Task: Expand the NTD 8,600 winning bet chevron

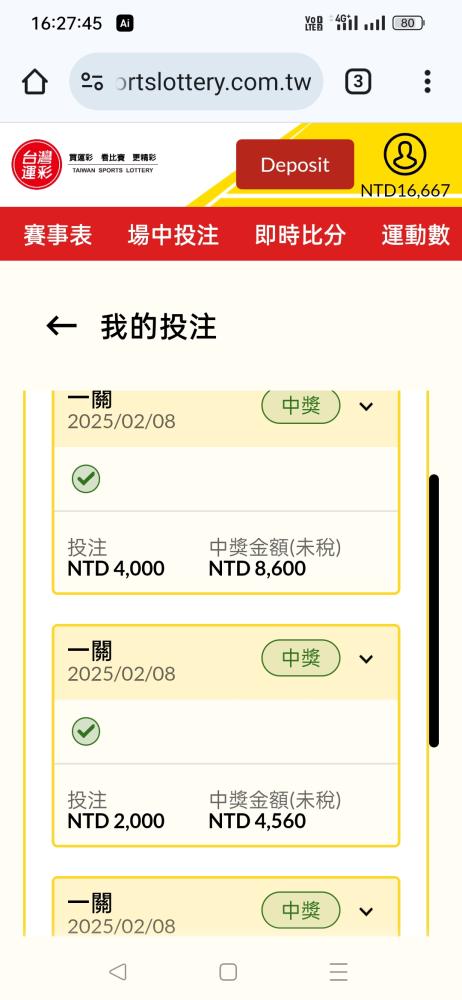Action: pos(366,406)
